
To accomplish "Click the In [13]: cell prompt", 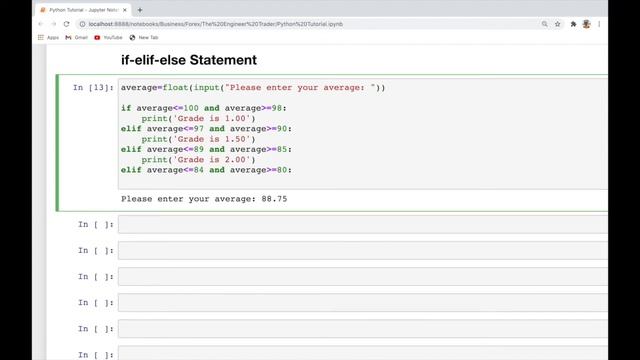I will [93, 87].
